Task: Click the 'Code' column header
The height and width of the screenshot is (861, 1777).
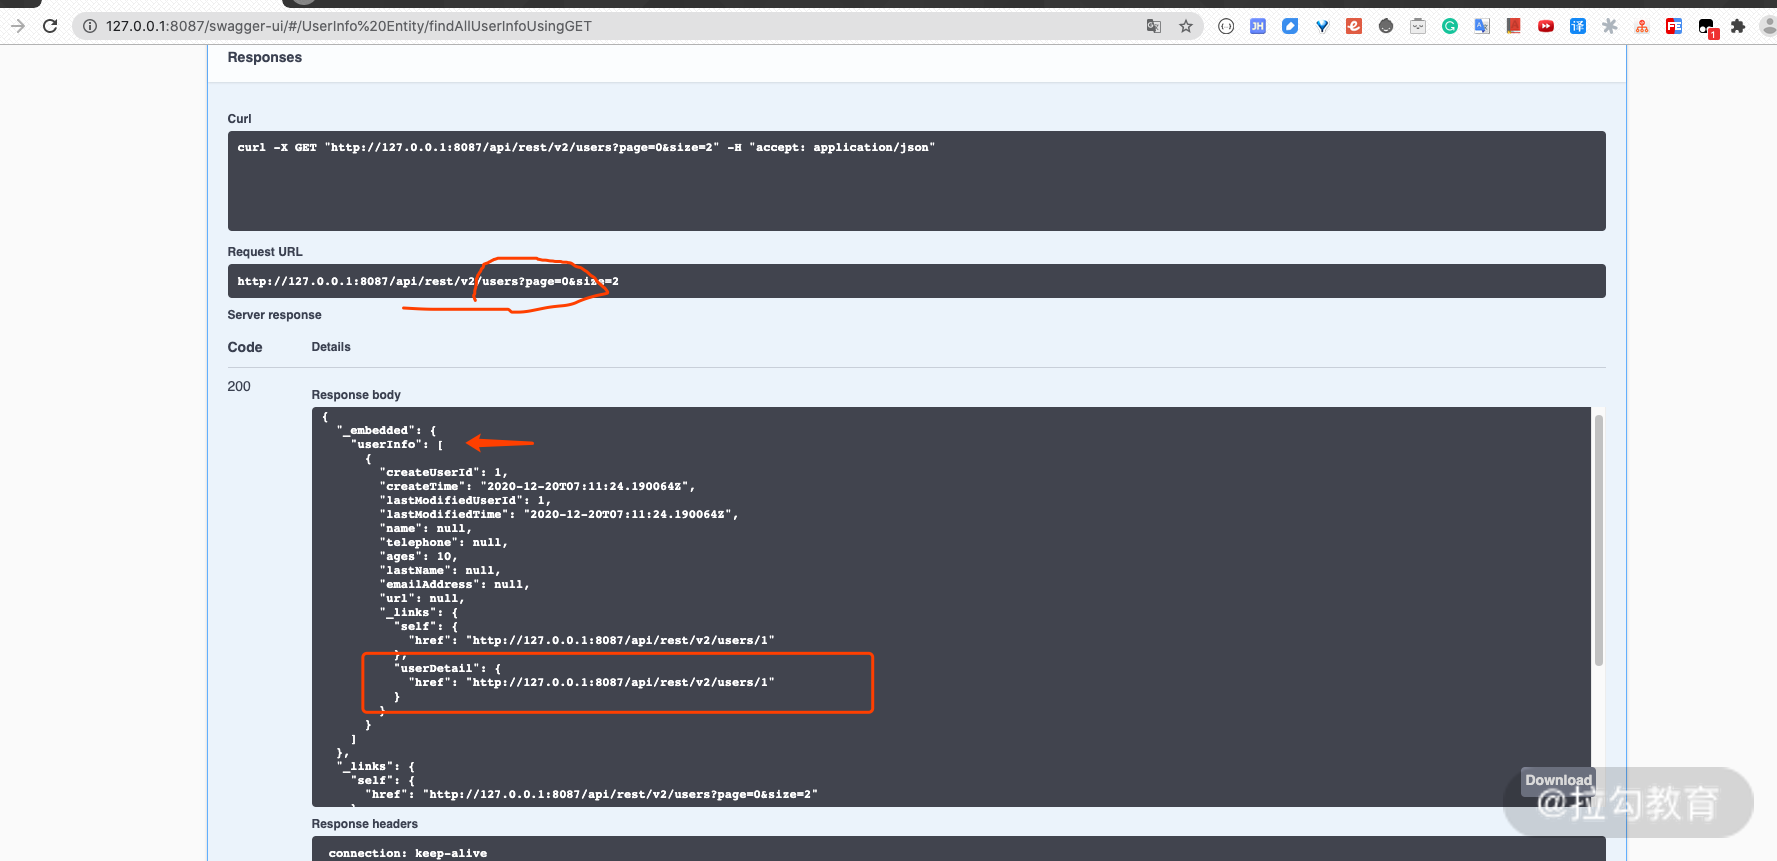Action: point(245,347)
